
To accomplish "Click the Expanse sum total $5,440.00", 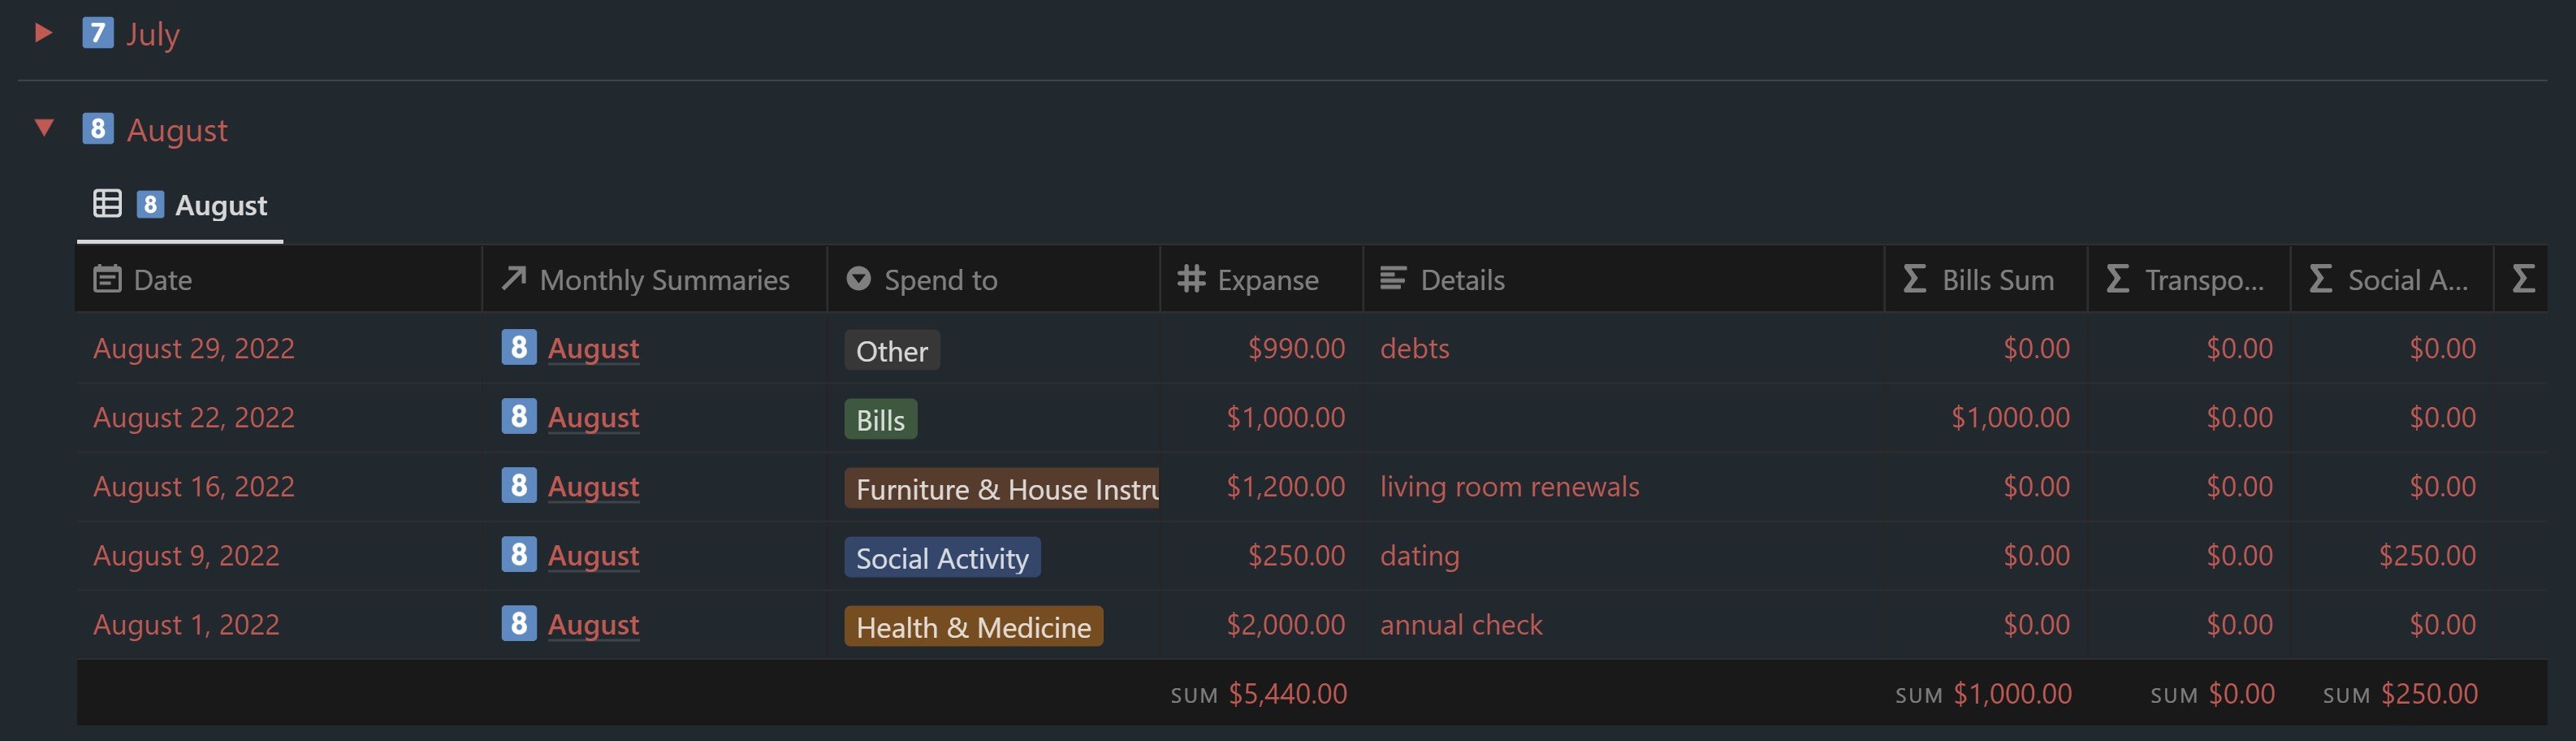I will point(1287,693).
